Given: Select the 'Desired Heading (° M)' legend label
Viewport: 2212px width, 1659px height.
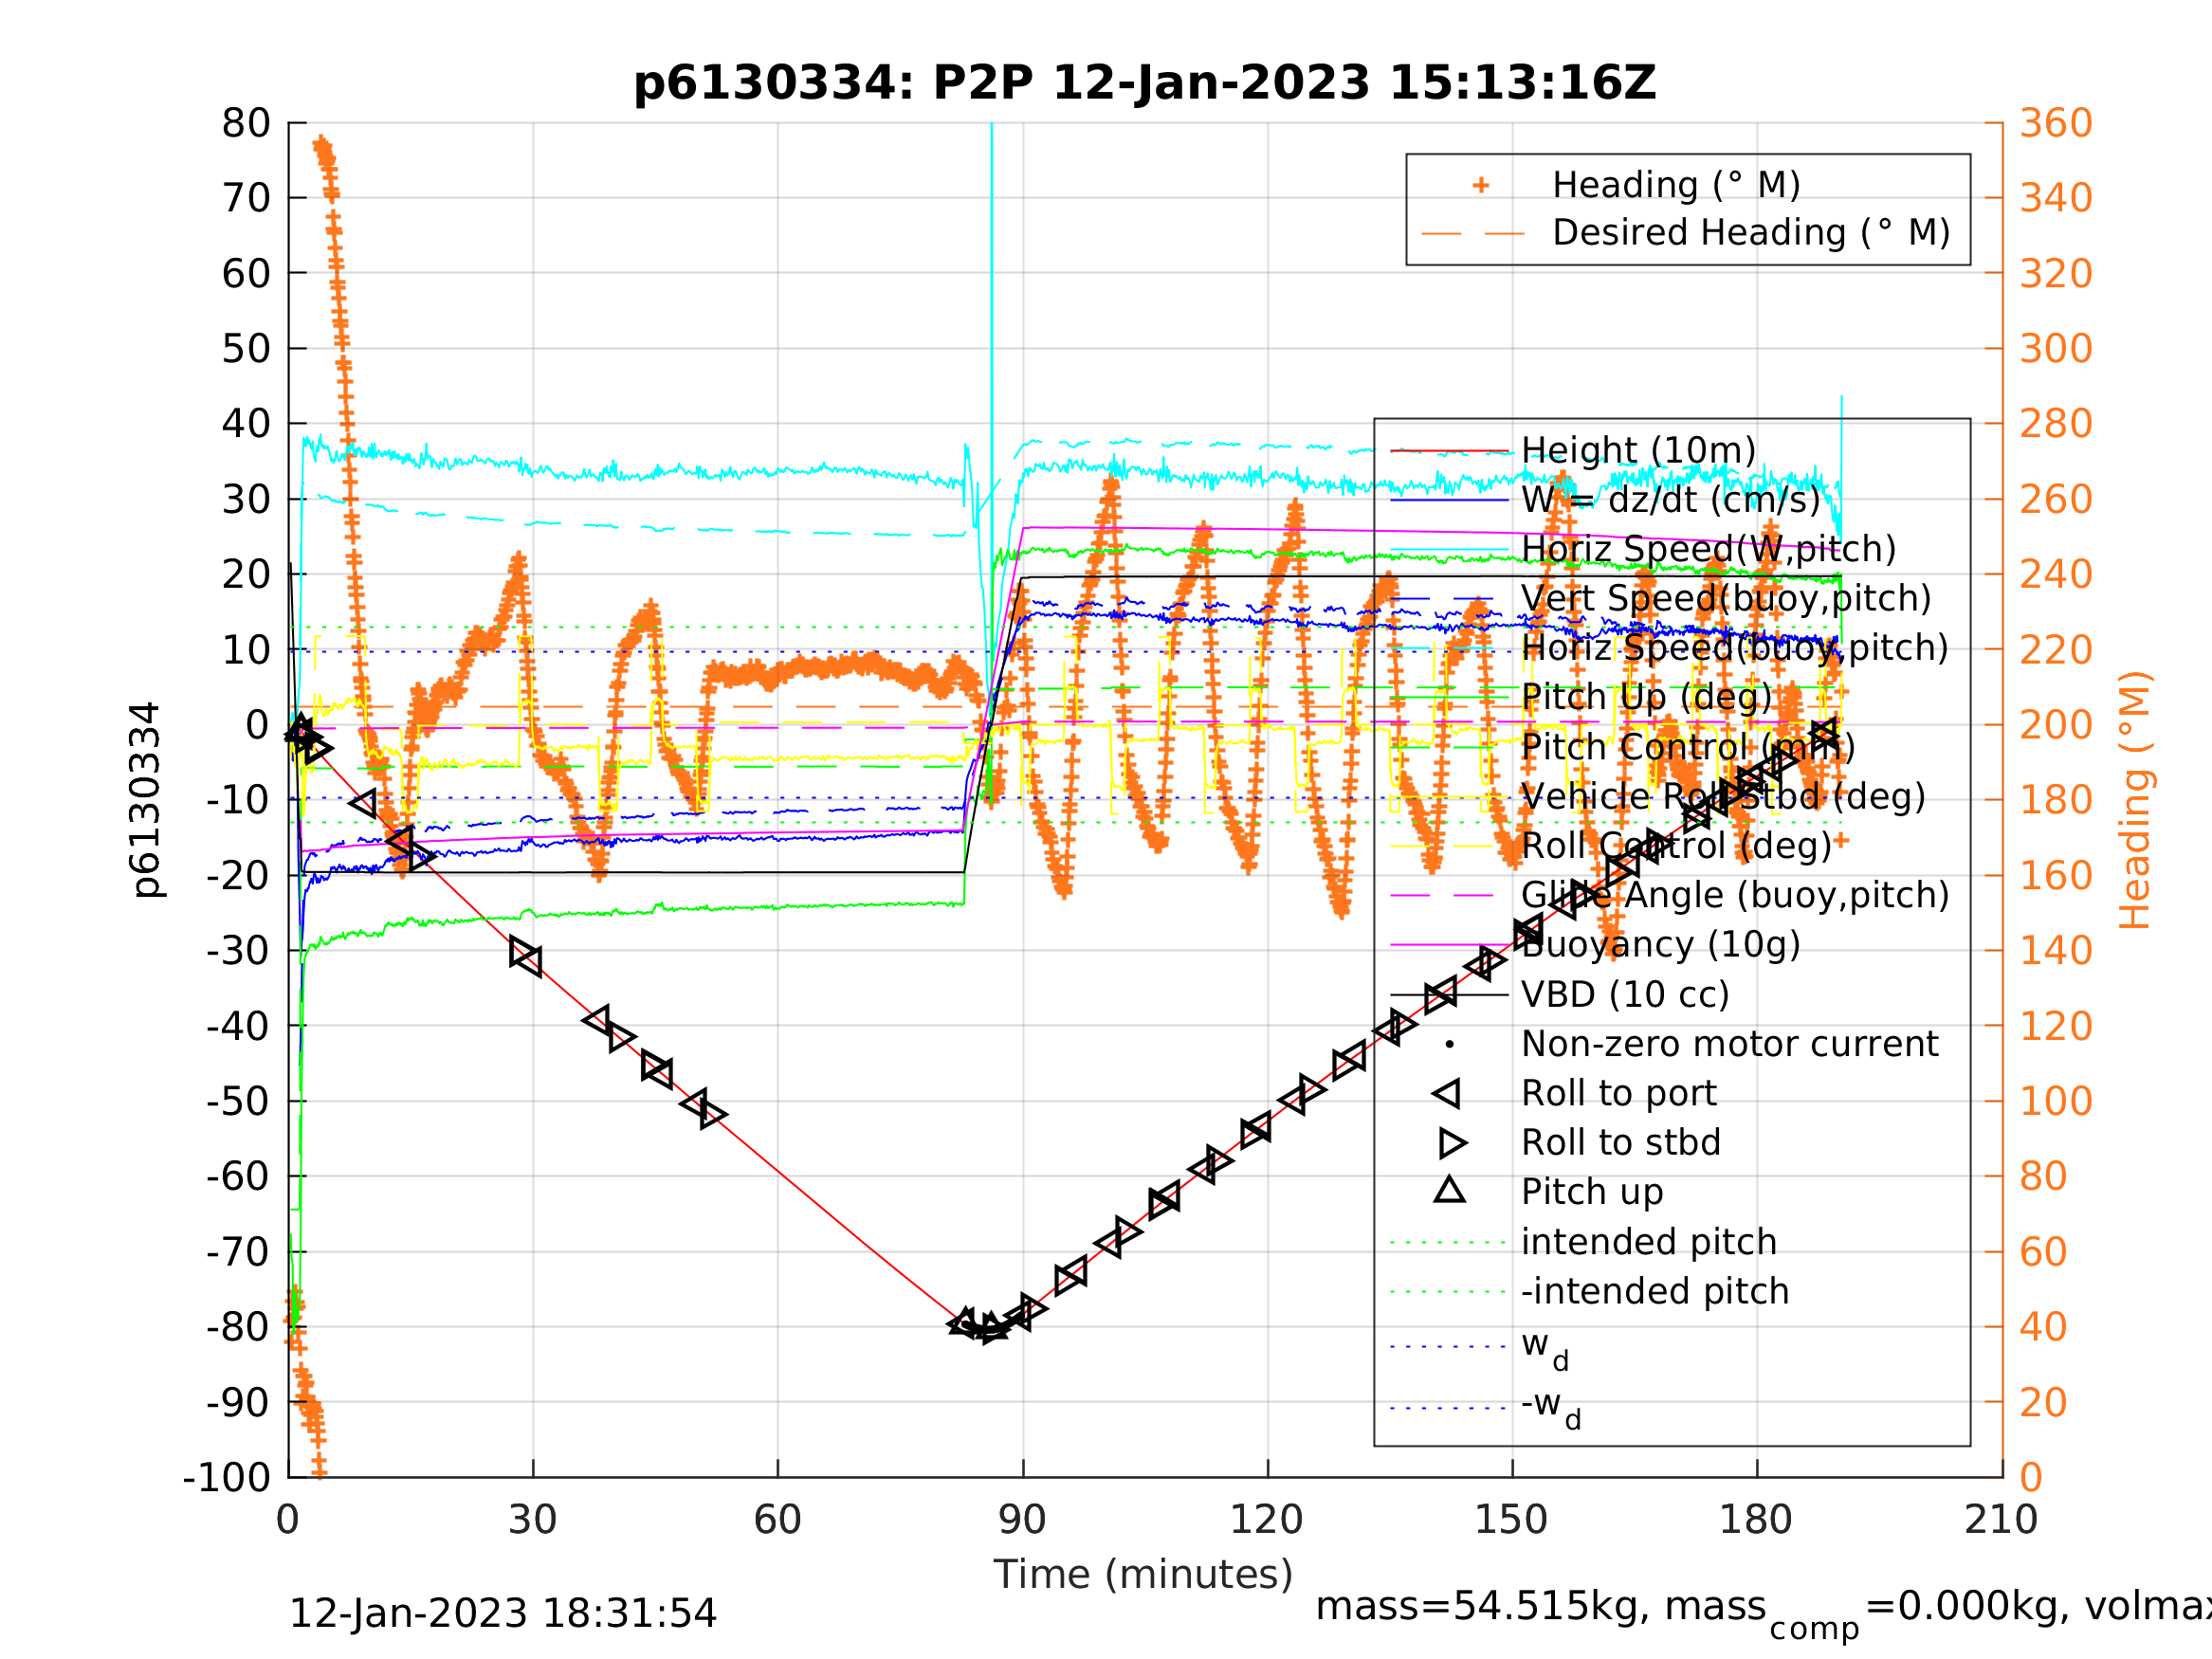Looking at the screenshot, I should click(1752, 233).
